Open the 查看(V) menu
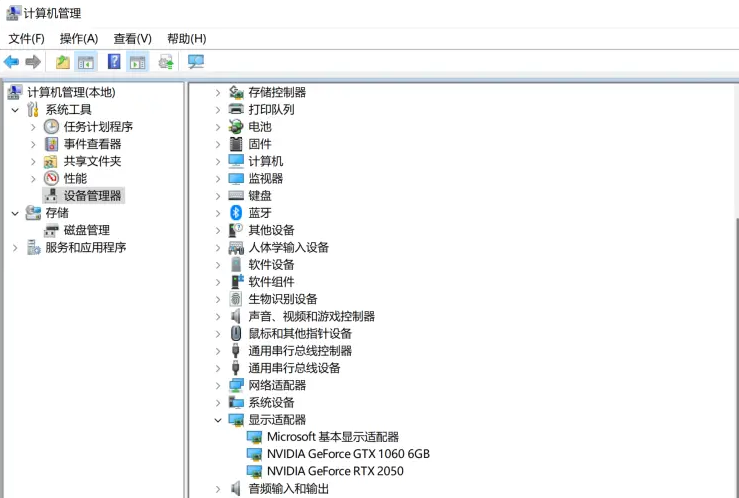The image size is (739, 498). (132, 38)
